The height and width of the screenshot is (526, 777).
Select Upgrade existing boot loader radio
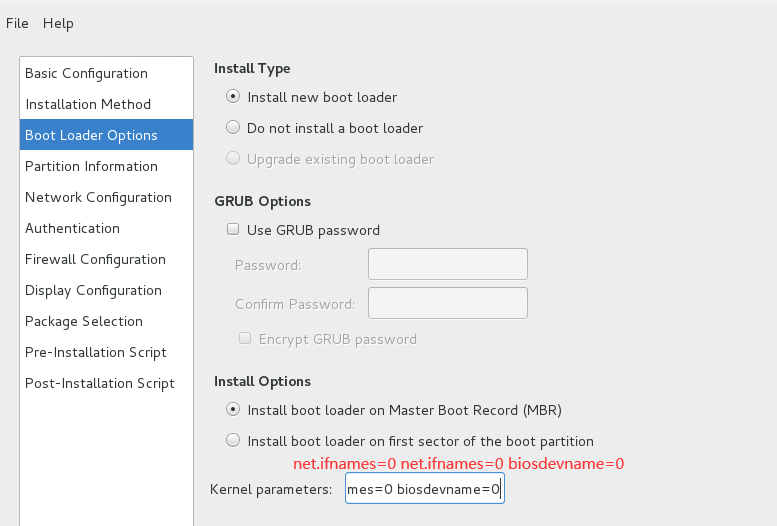[233, 159]
